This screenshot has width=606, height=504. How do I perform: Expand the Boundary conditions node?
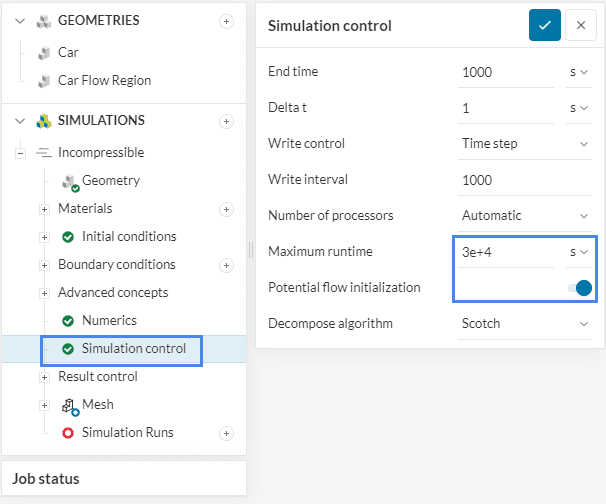44,265
